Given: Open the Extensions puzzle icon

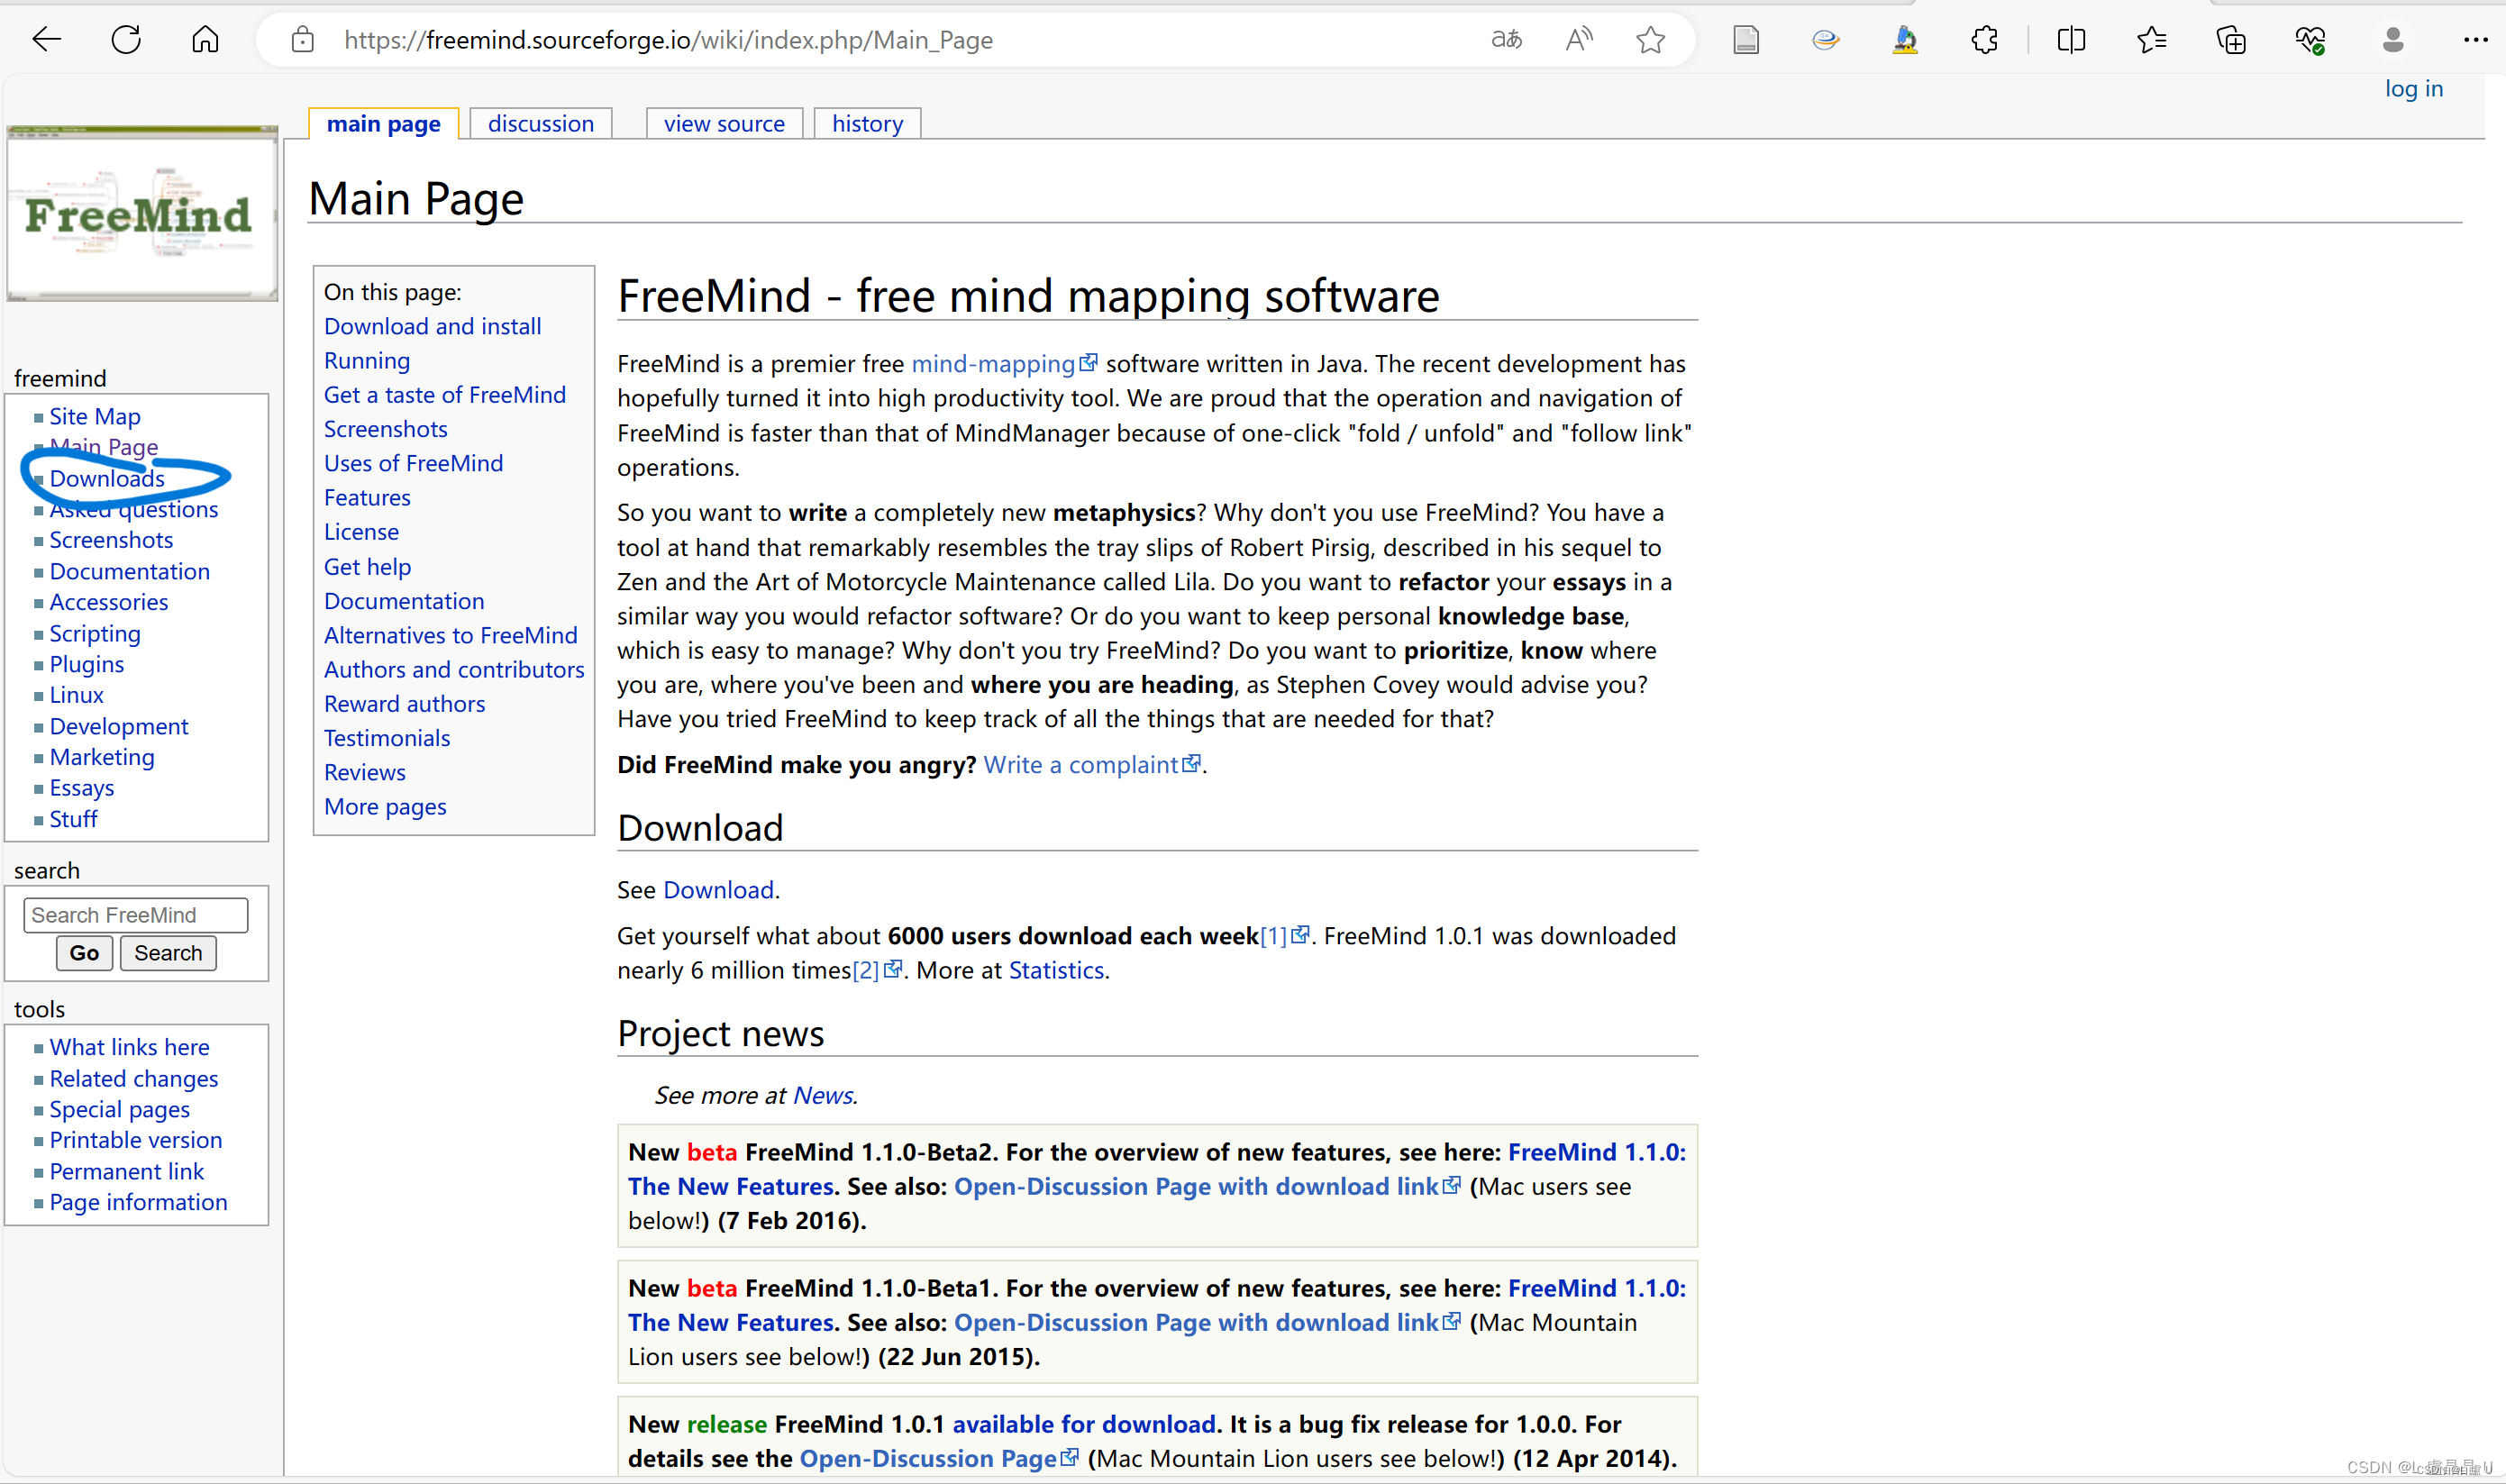Looking at the screenshot, I should pos(1984,40).
